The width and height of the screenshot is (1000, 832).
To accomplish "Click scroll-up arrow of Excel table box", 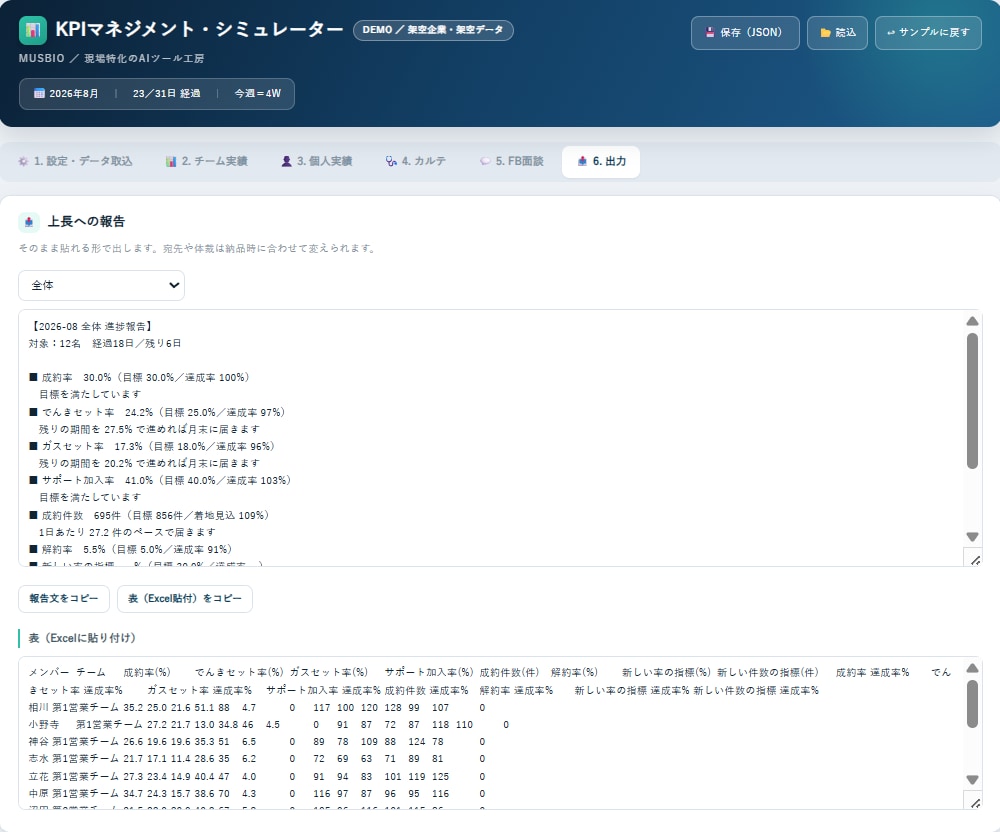I will click(972, 668).
